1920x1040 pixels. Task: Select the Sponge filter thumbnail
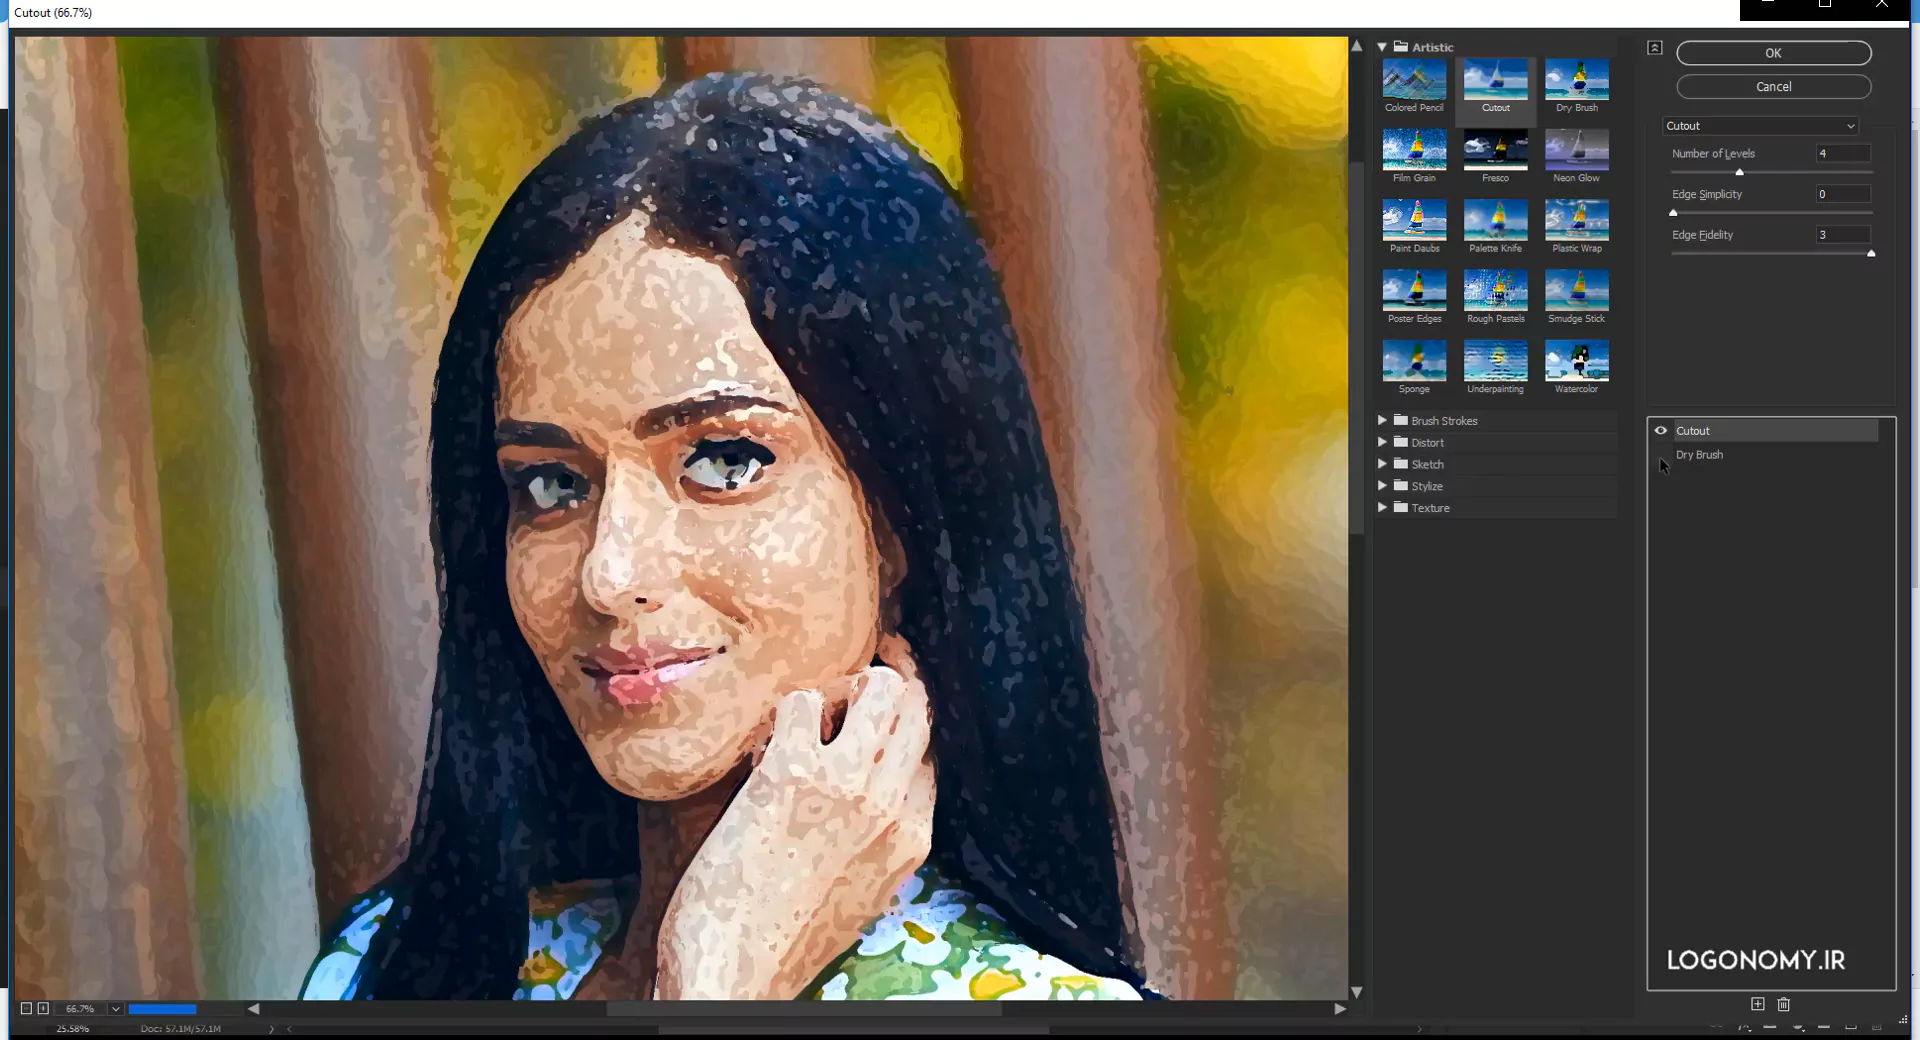tap(1414, 361)
